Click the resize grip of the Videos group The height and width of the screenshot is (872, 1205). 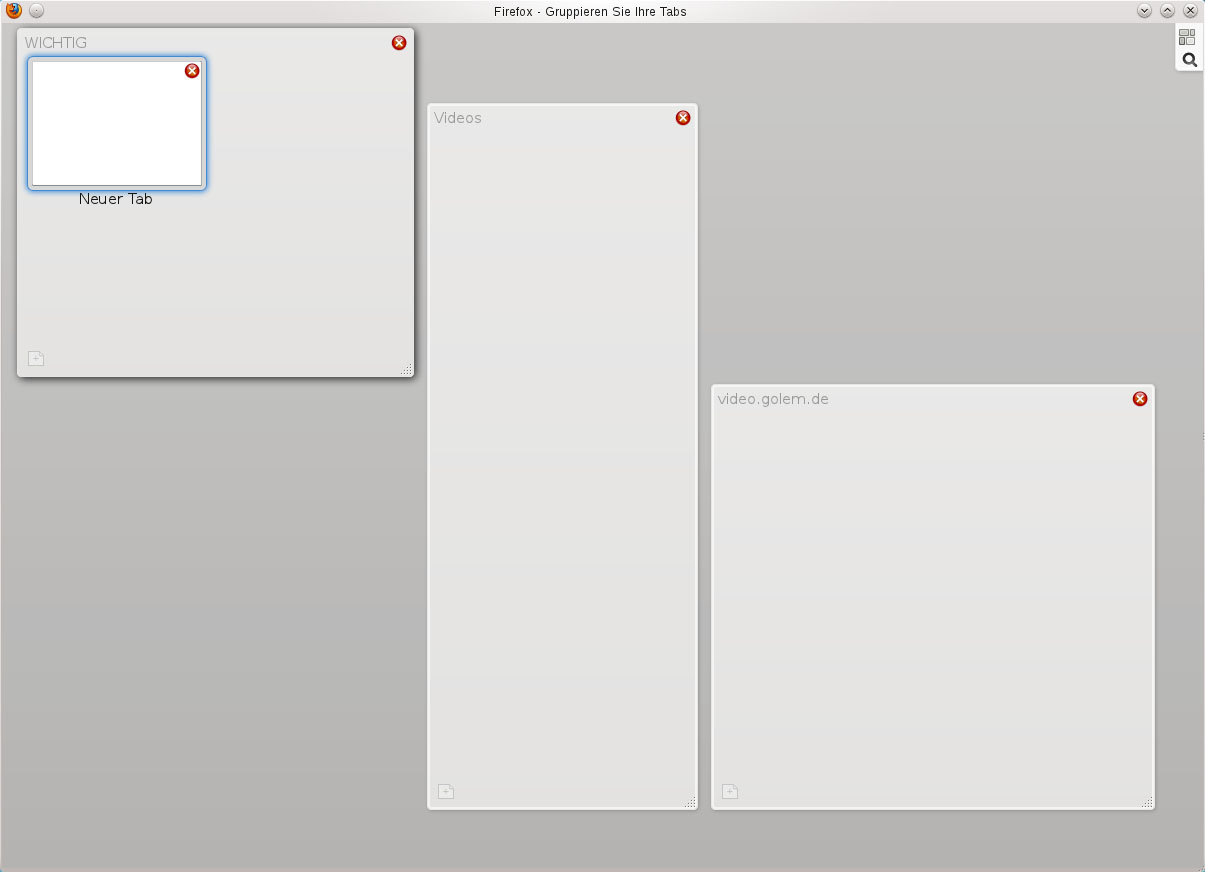pos(691,802)
